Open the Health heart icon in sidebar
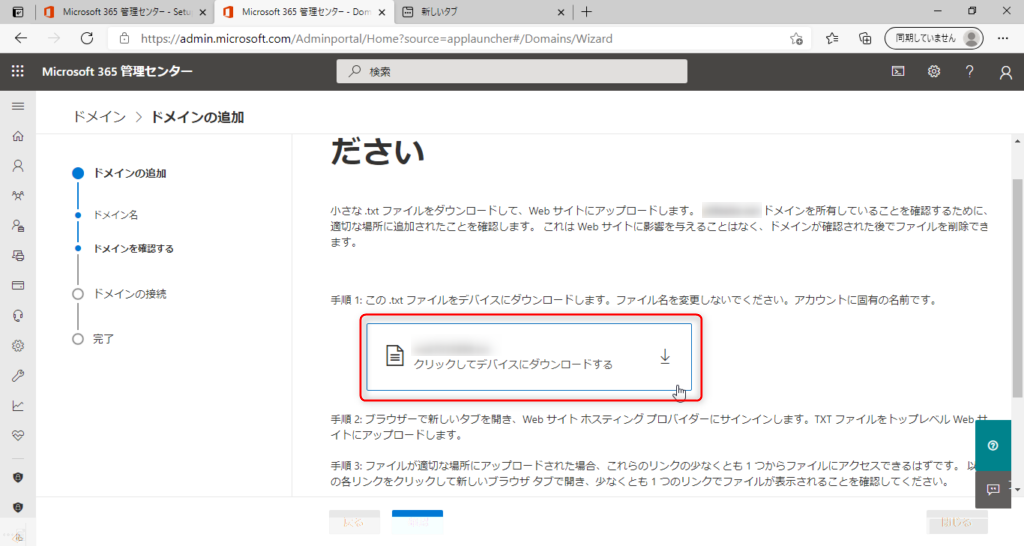The height and width of the screenshot is (546, 1024). pos(17,435)
